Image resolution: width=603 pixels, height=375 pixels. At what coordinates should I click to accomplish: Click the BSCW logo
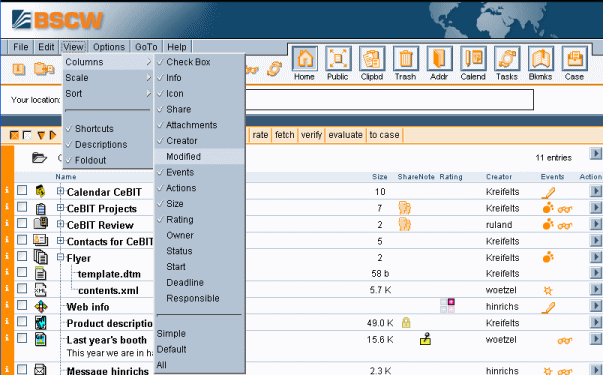(x=57, y=20)
